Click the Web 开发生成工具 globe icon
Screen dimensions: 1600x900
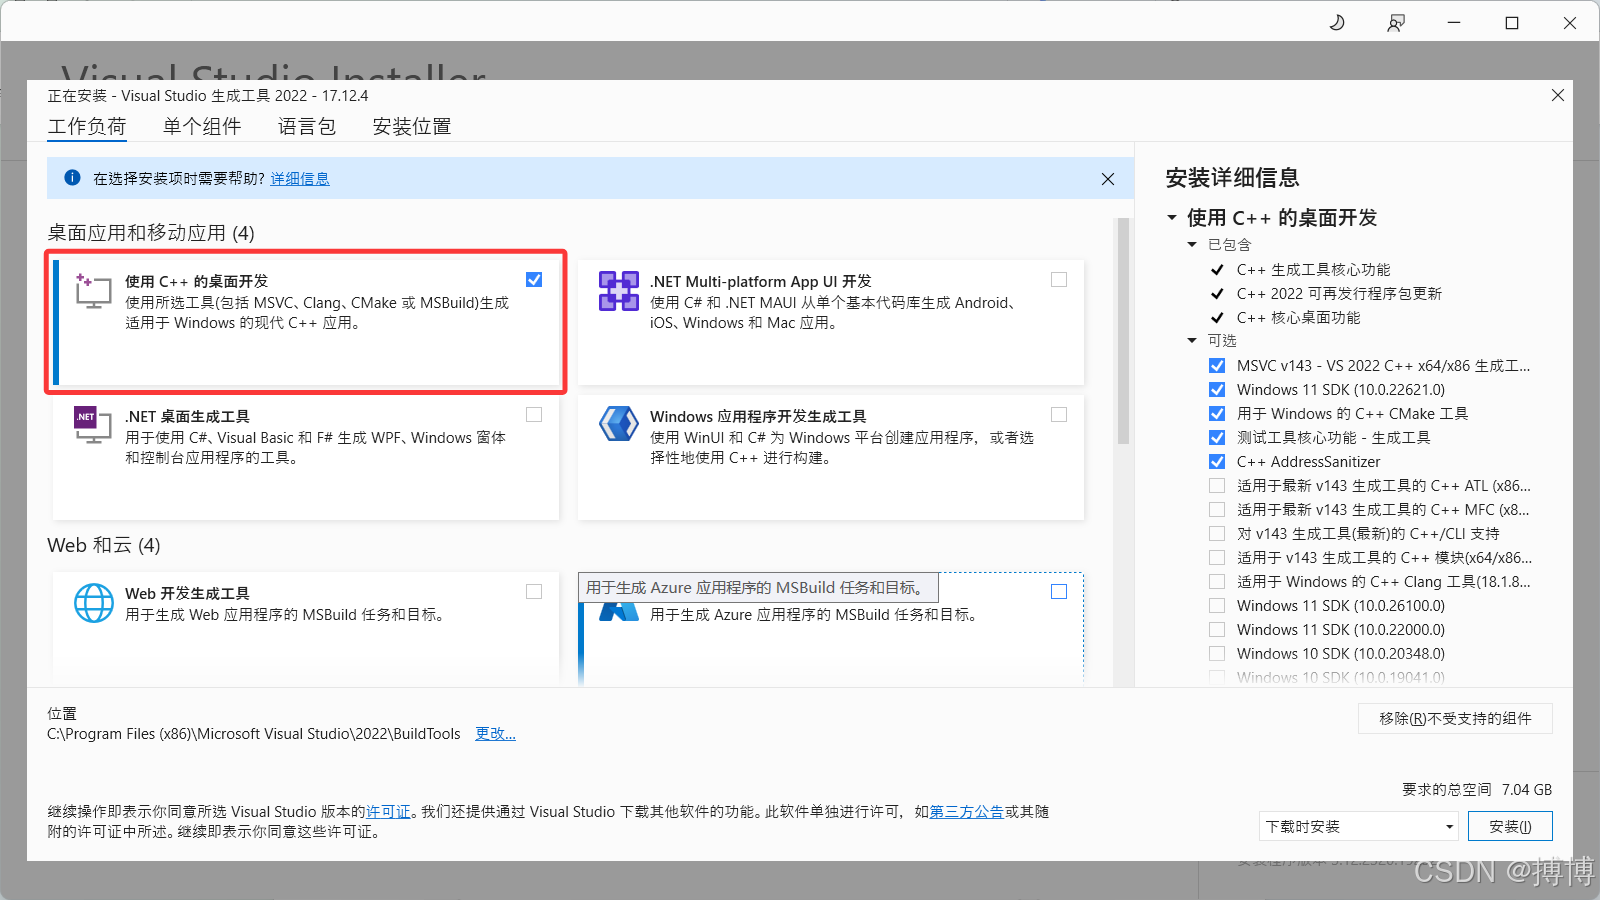94,603
